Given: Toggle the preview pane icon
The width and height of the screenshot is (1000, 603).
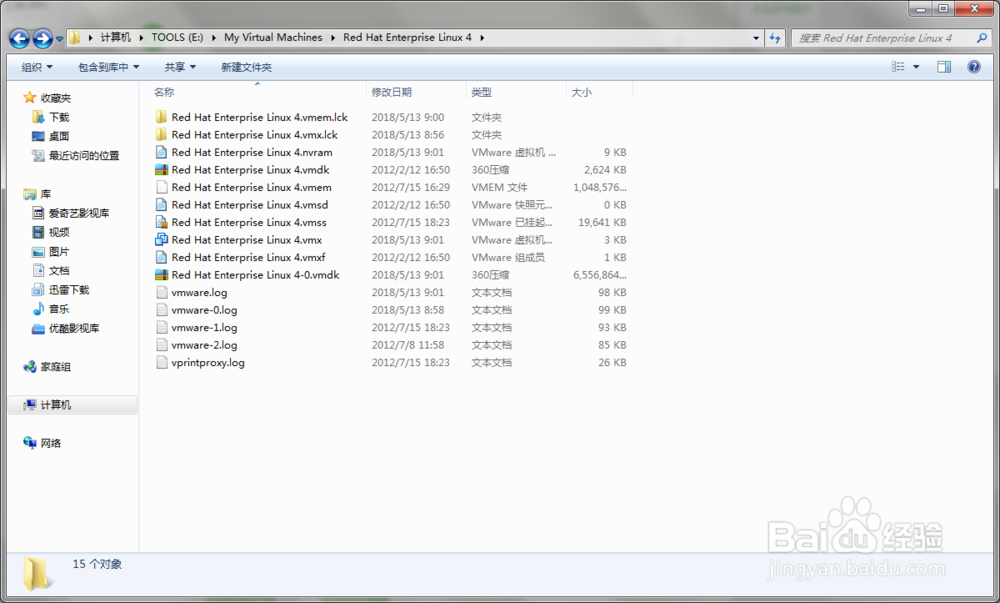Looking at the screenshot, I should (x=944, y=67).
